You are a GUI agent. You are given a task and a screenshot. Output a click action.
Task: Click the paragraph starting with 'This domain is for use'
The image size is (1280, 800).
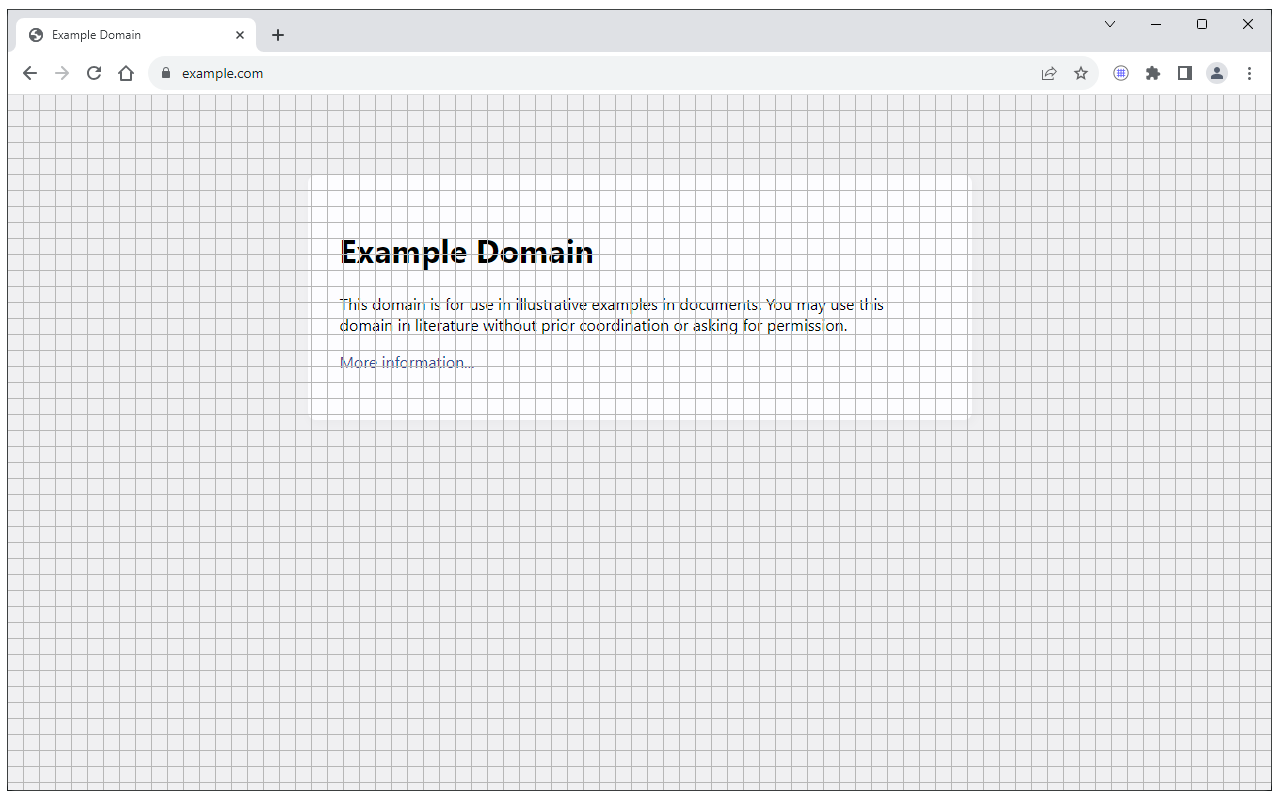[612, 315]
